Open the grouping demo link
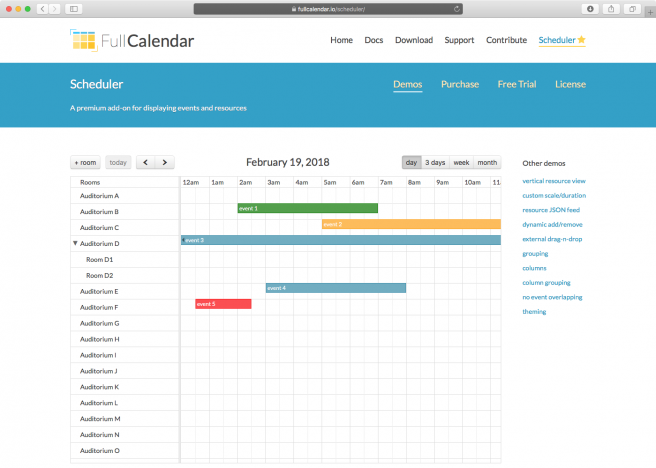 (535, 253)
